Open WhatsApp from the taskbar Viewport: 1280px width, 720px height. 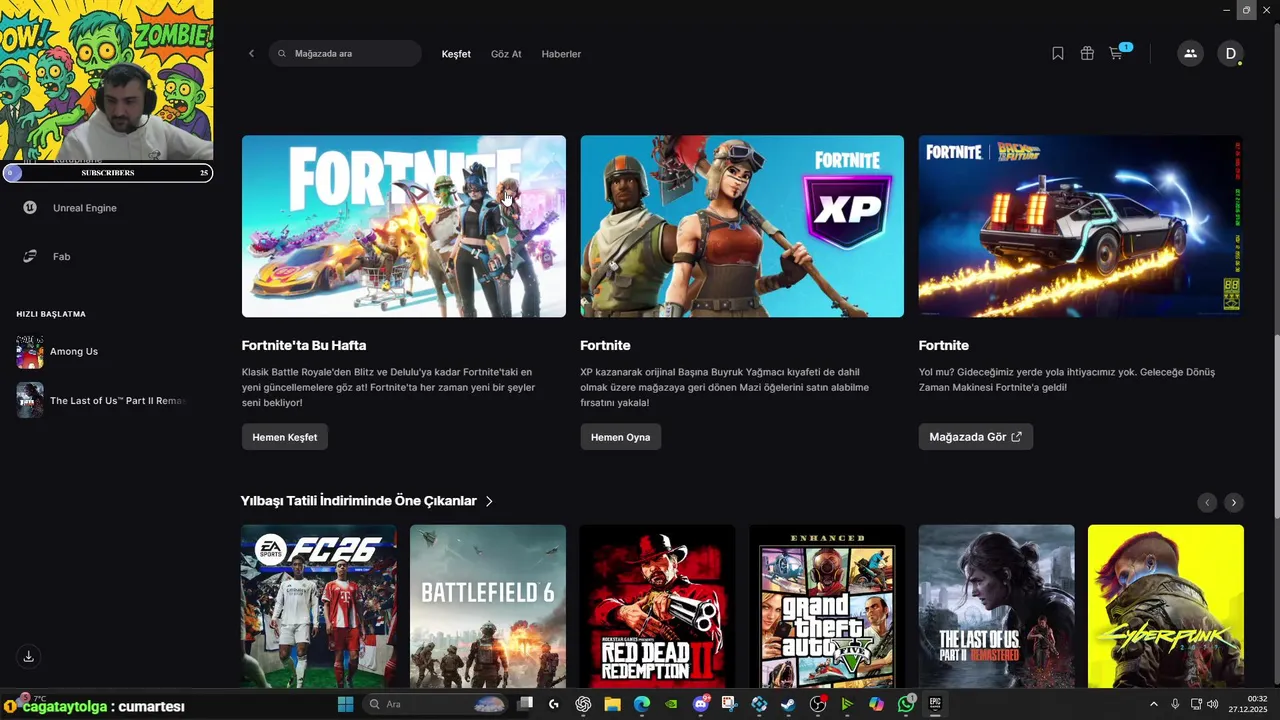[906, 704]
